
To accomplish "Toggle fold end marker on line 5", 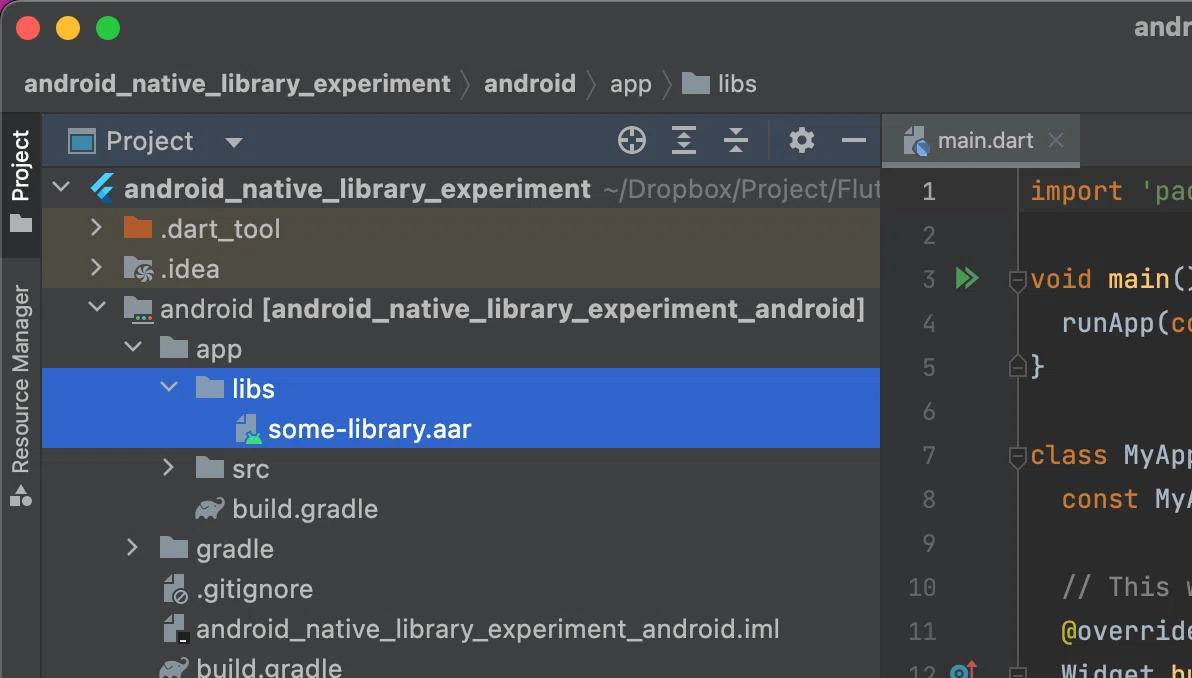I will click(1017, 367).
